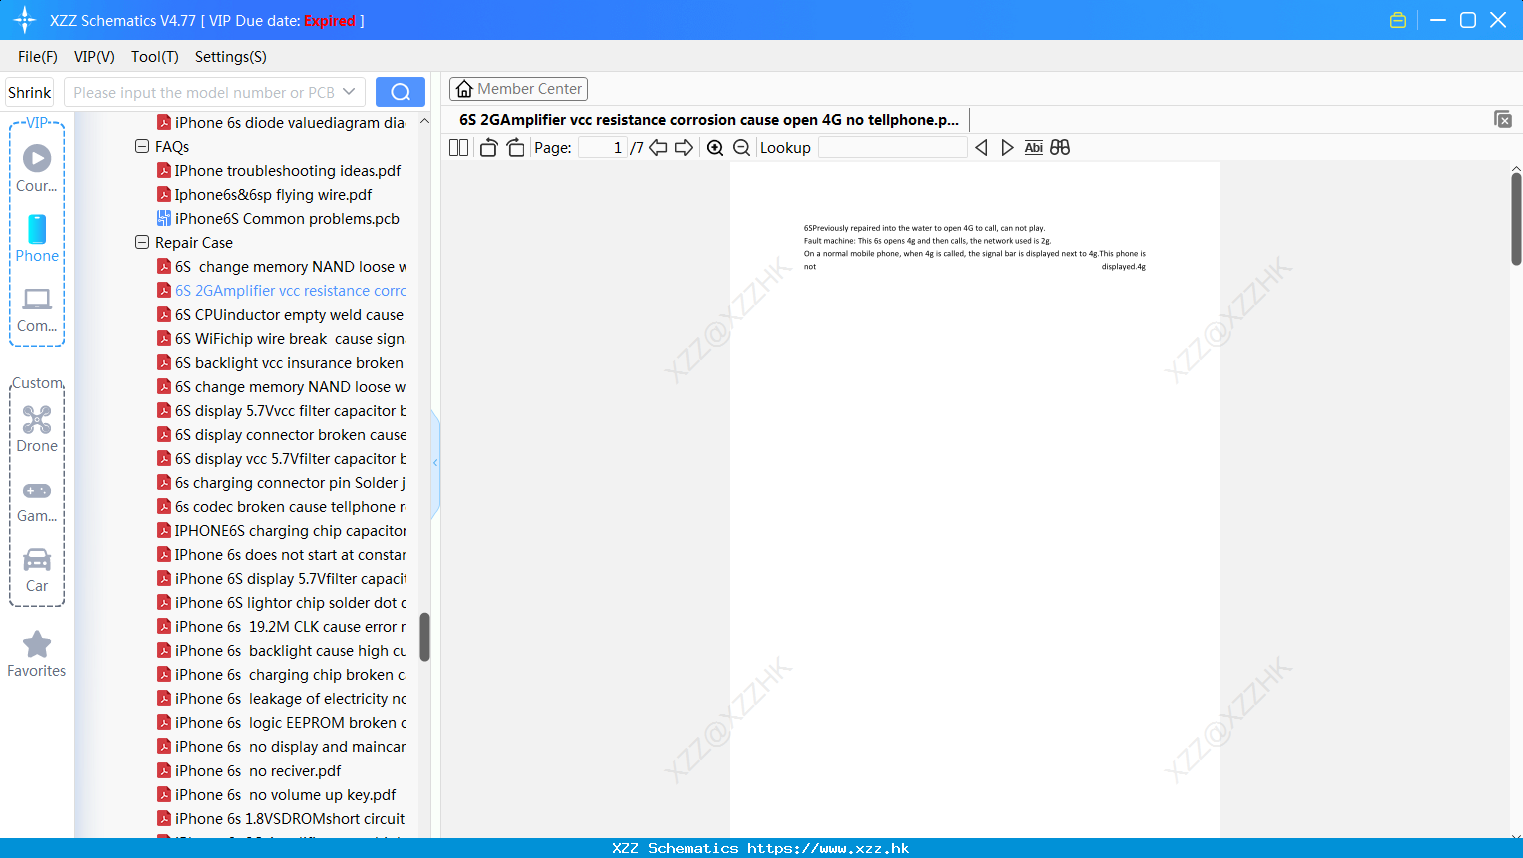Open 6S WiFichip wire break case

[281, 339]
